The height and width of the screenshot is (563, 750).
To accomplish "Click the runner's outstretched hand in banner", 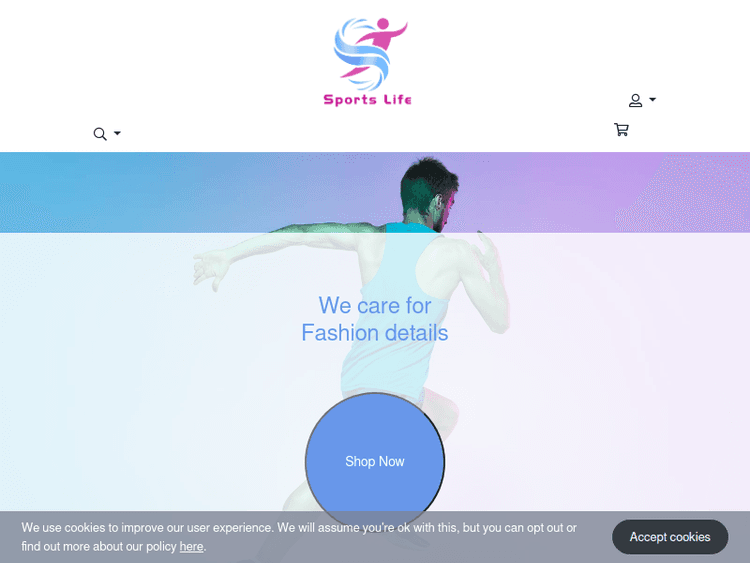I will pyautogui.click(x=210, y=271).
